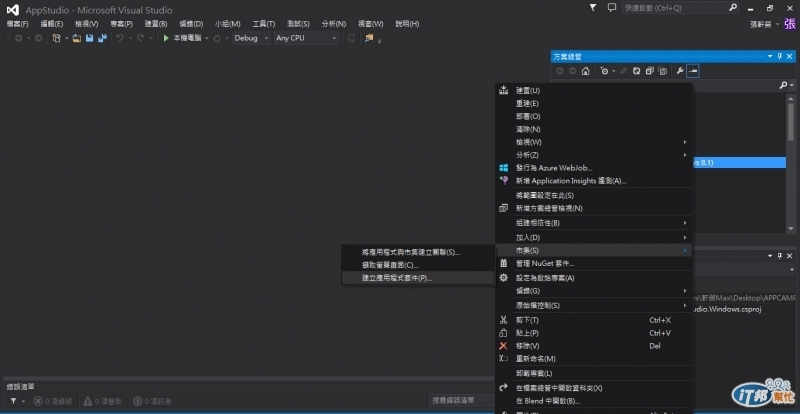
Task: Choose 重新命名(M) from context menu
Action: click(593, 359)
